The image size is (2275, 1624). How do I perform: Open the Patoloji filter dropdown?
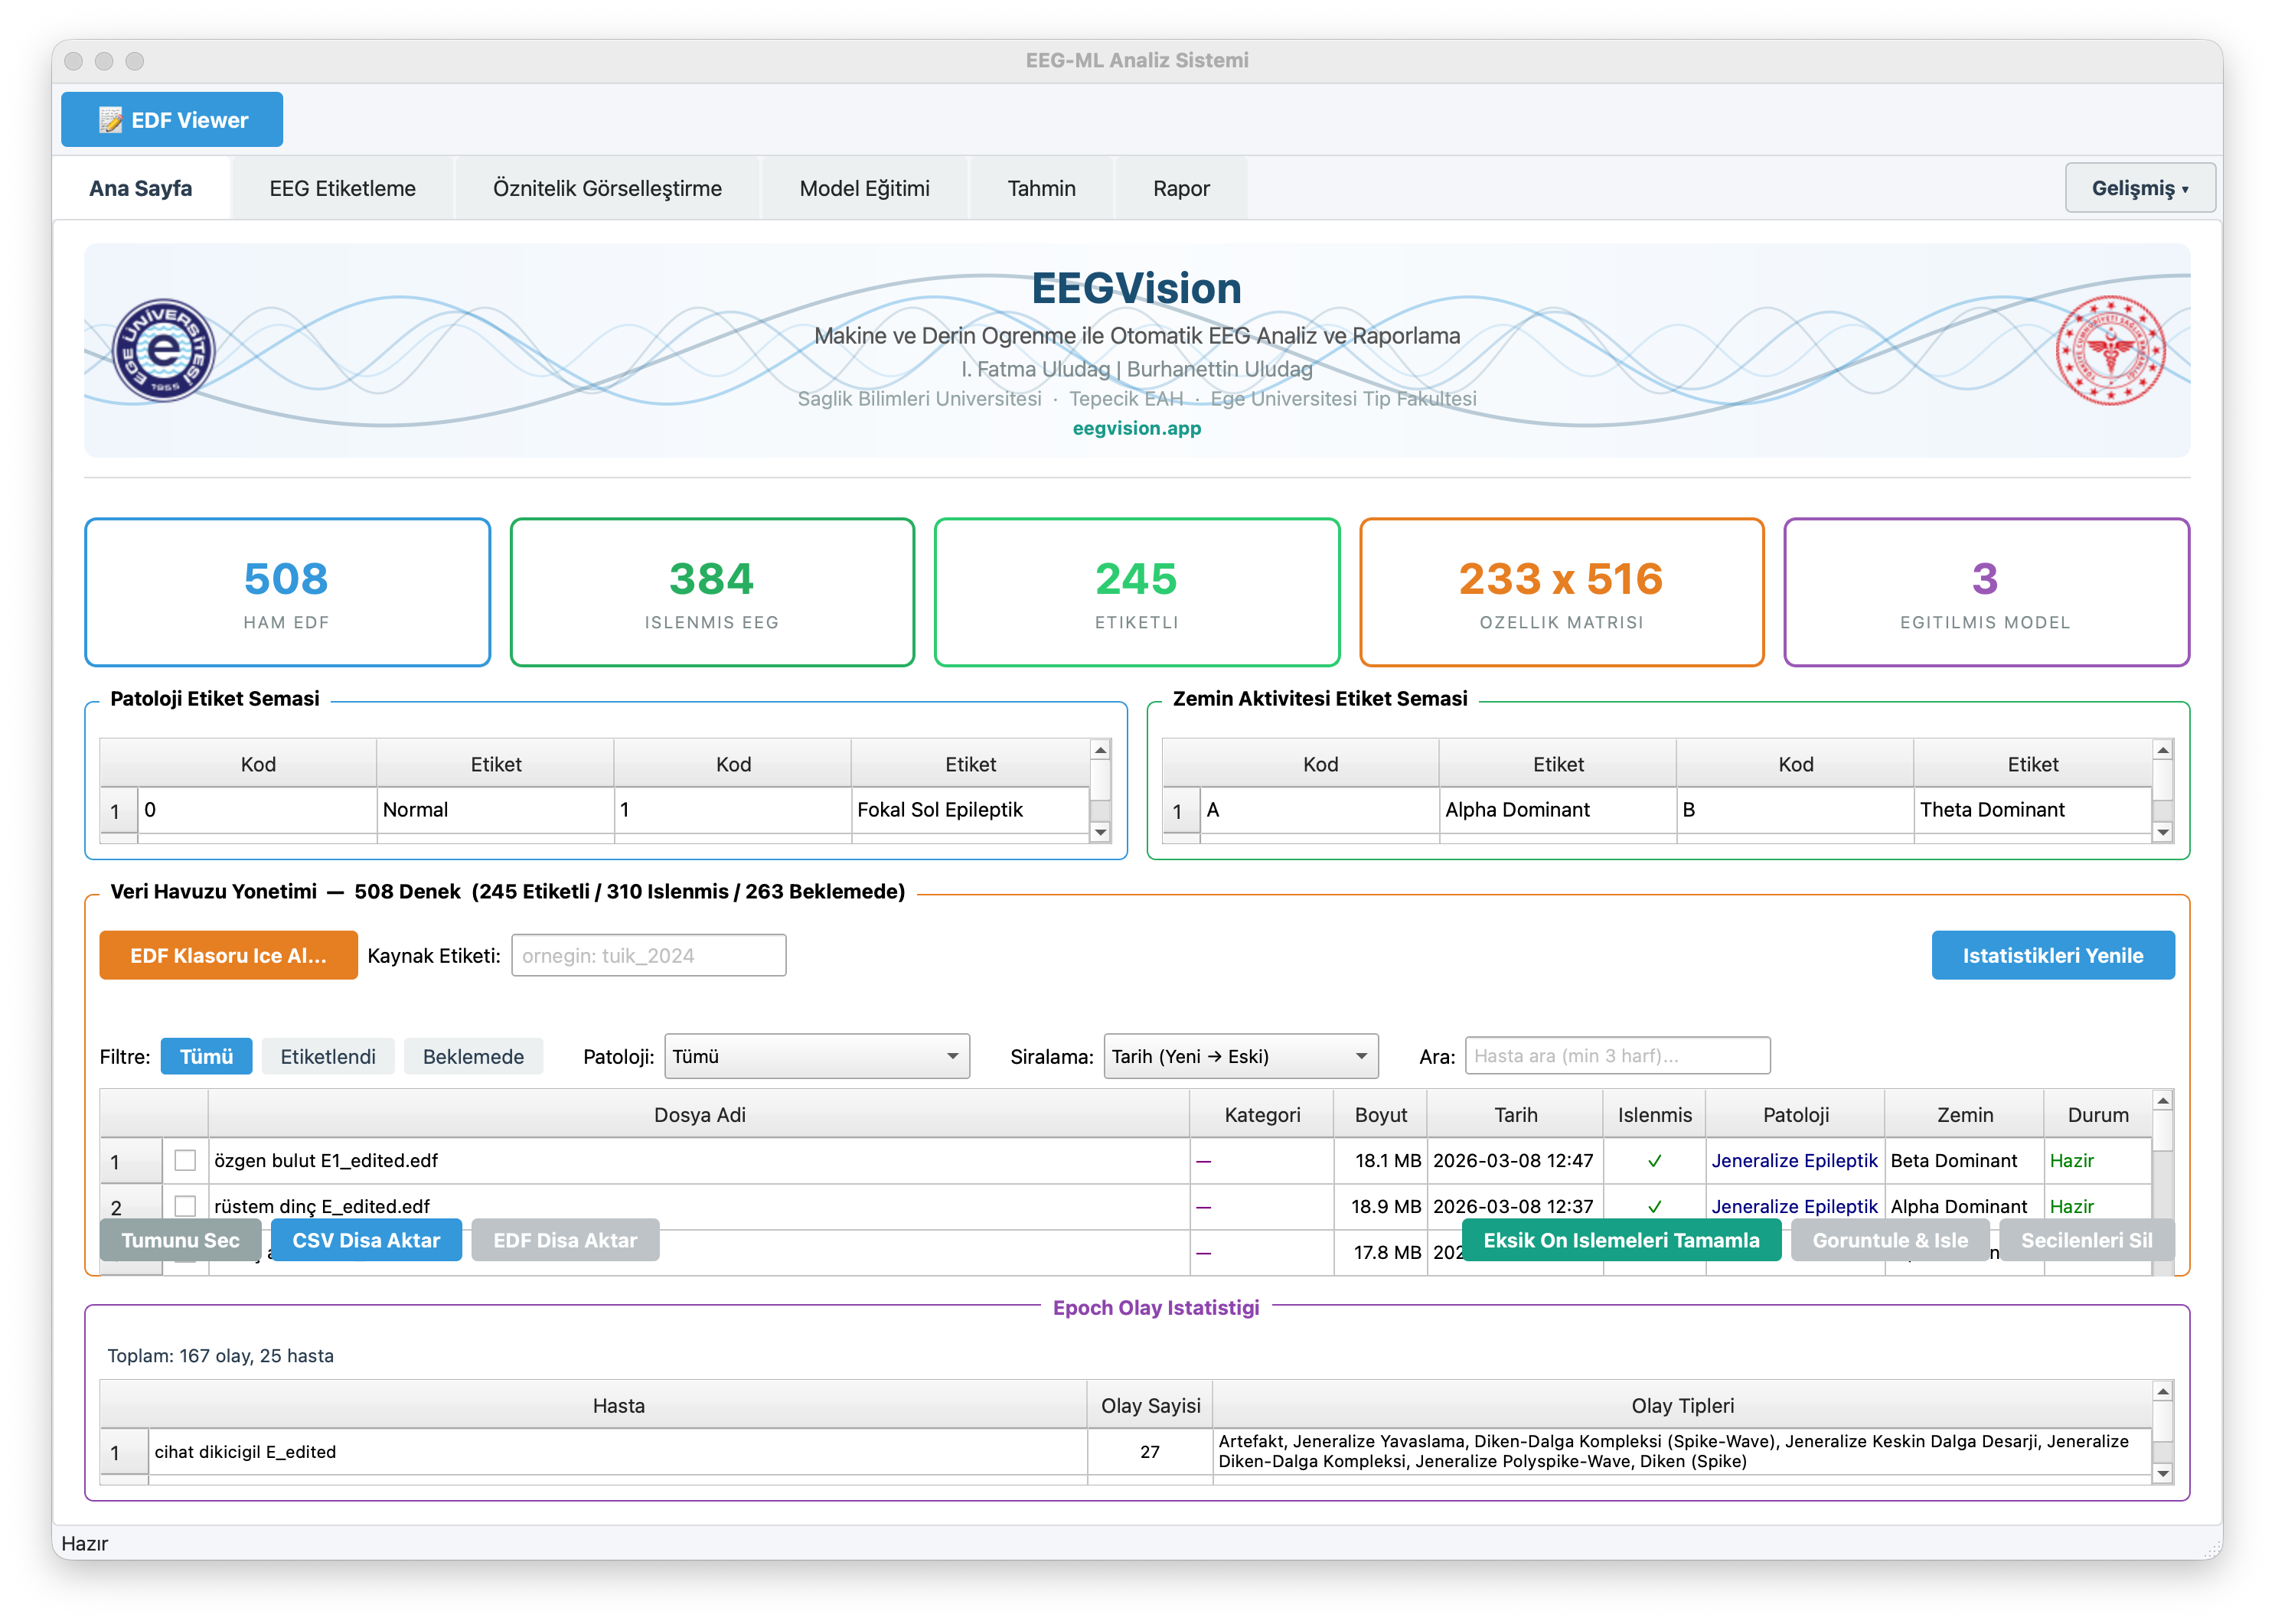pyautogui.click(x=816, y=1056)
